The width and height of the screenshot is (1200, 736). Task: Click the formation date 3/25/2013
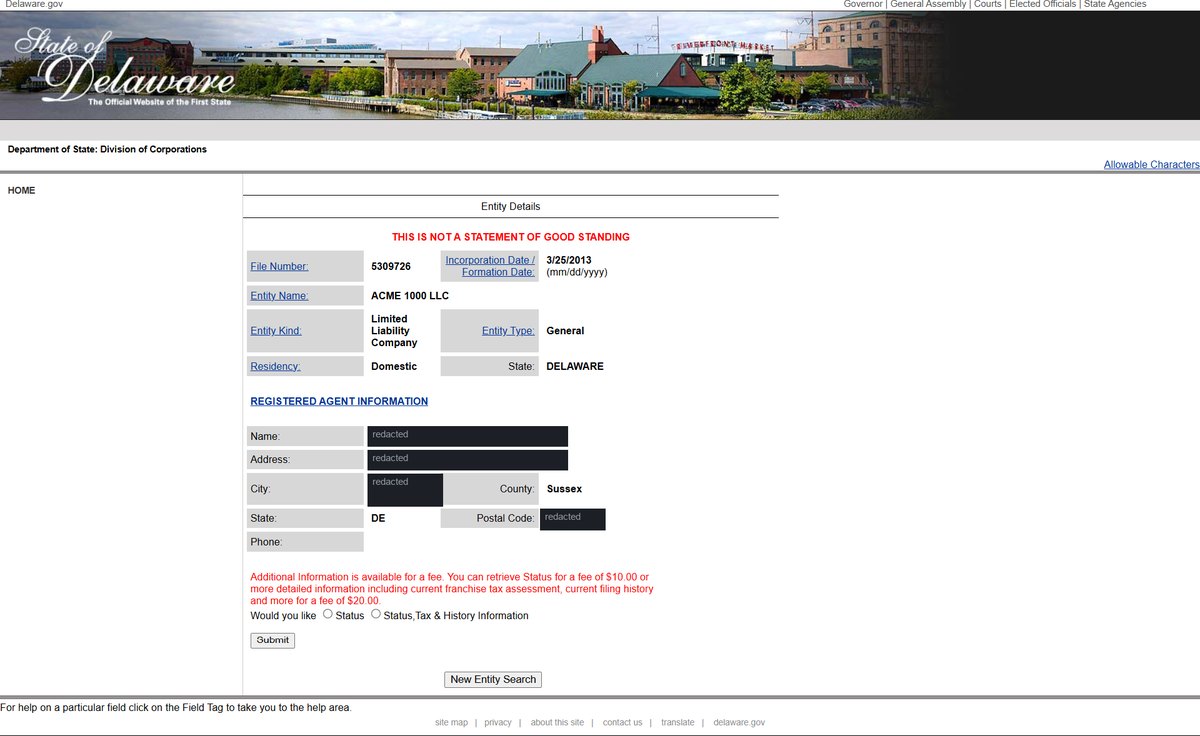(569, 260)
